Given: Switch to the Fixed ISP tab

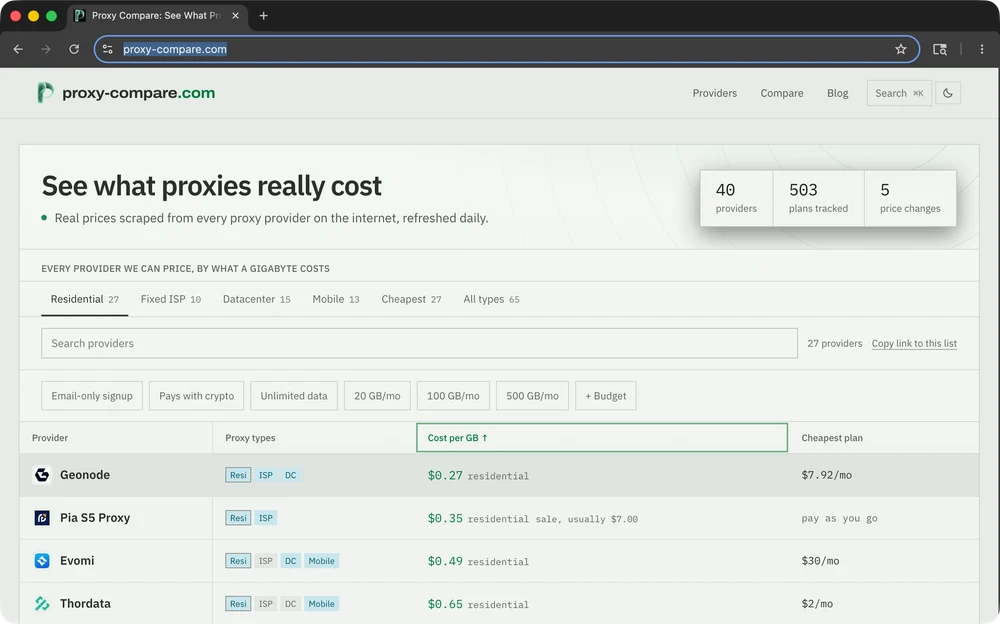Looking at the screenshot, I should (x=170, y=299).
